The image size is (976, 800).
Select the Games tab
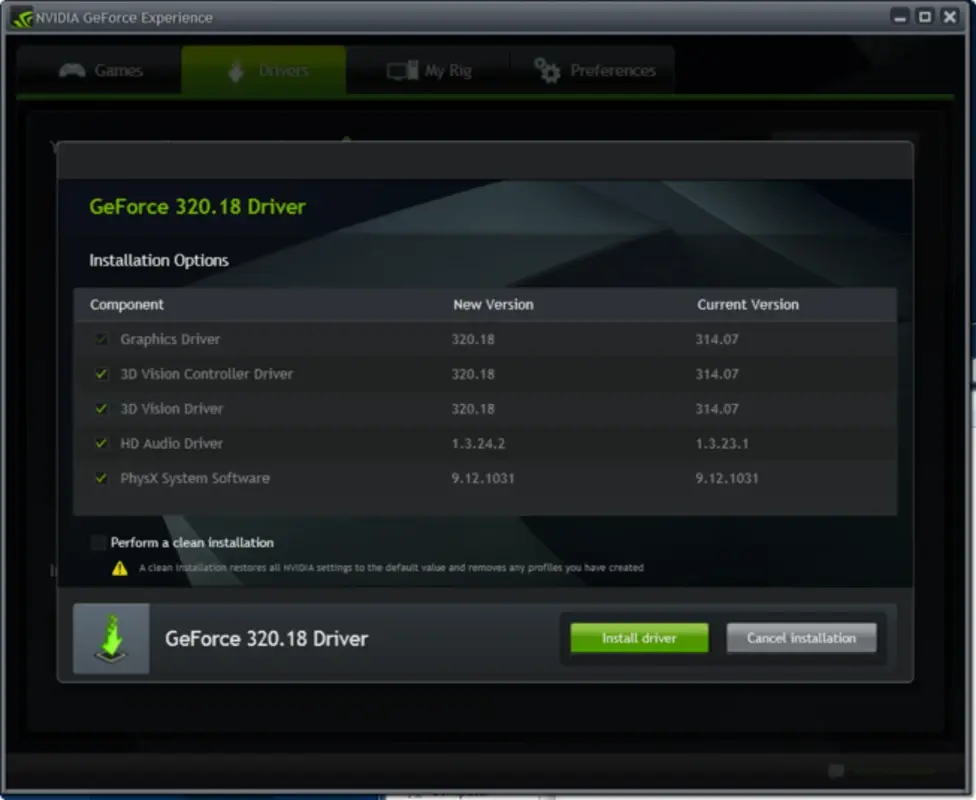pyautogui.click(x=98, y=70)
